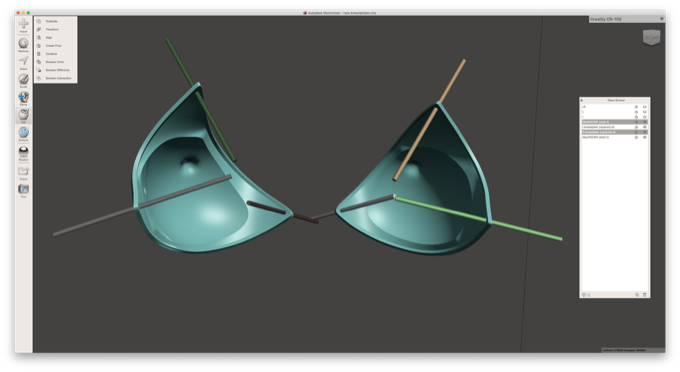This screenshot has height=372, width=680.
Task: Toggle visibility eye for Mesh001468 (copy 4)
Action: tap(645, 122)
